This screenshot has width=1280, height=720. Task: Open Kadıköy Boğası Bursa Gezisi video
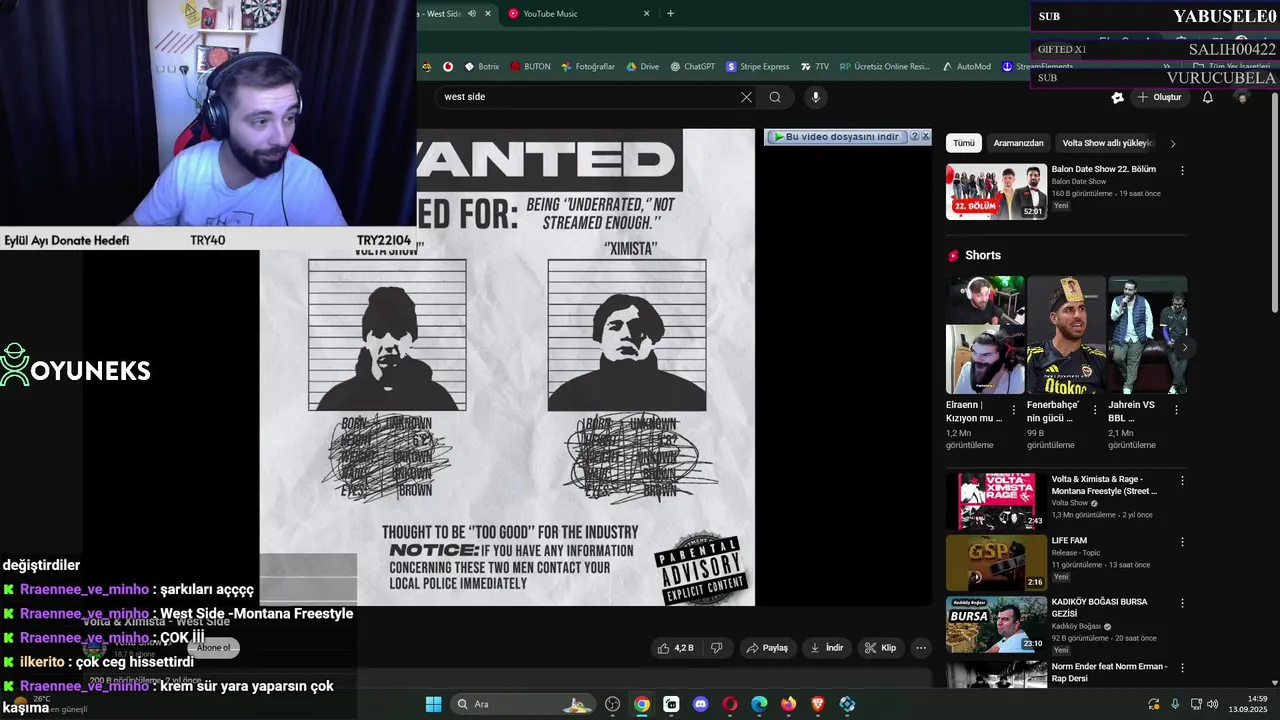click(x=996, y=624)
